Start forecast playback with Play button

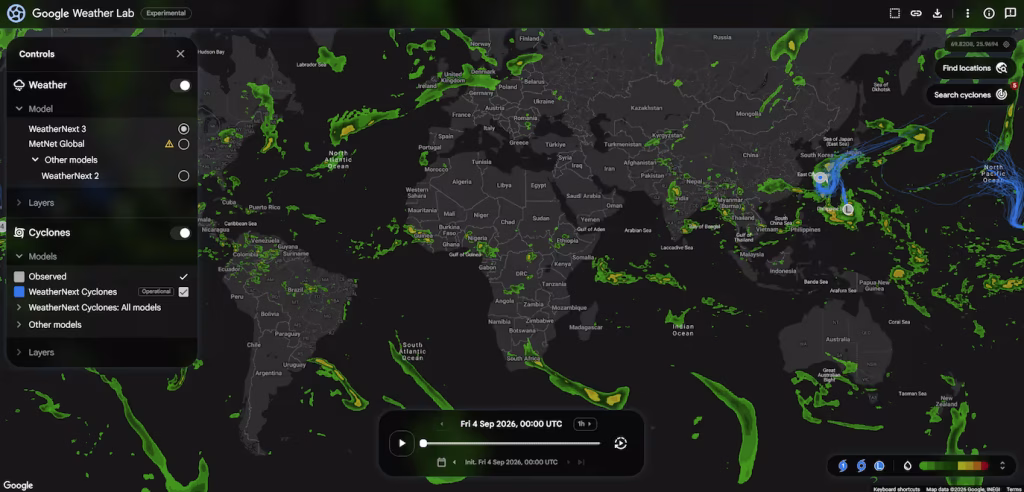point(402,443)
